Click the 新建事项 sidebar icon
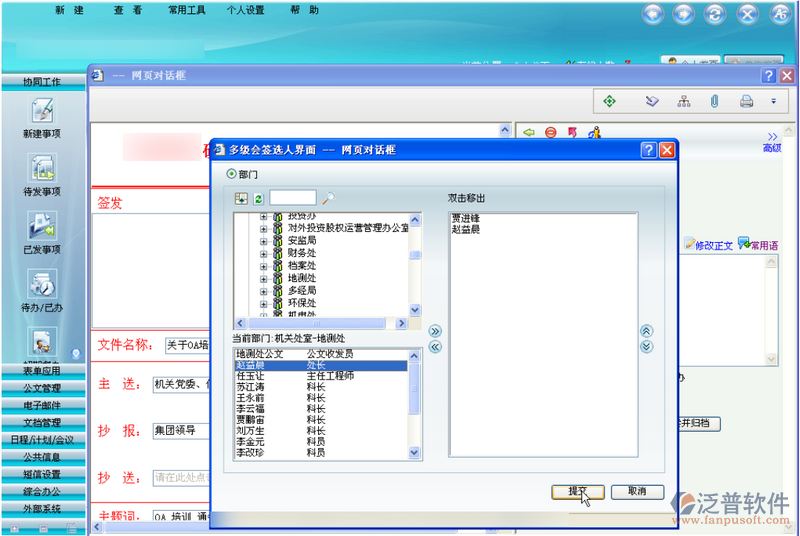The image size is (800, 536). (42, 110)
